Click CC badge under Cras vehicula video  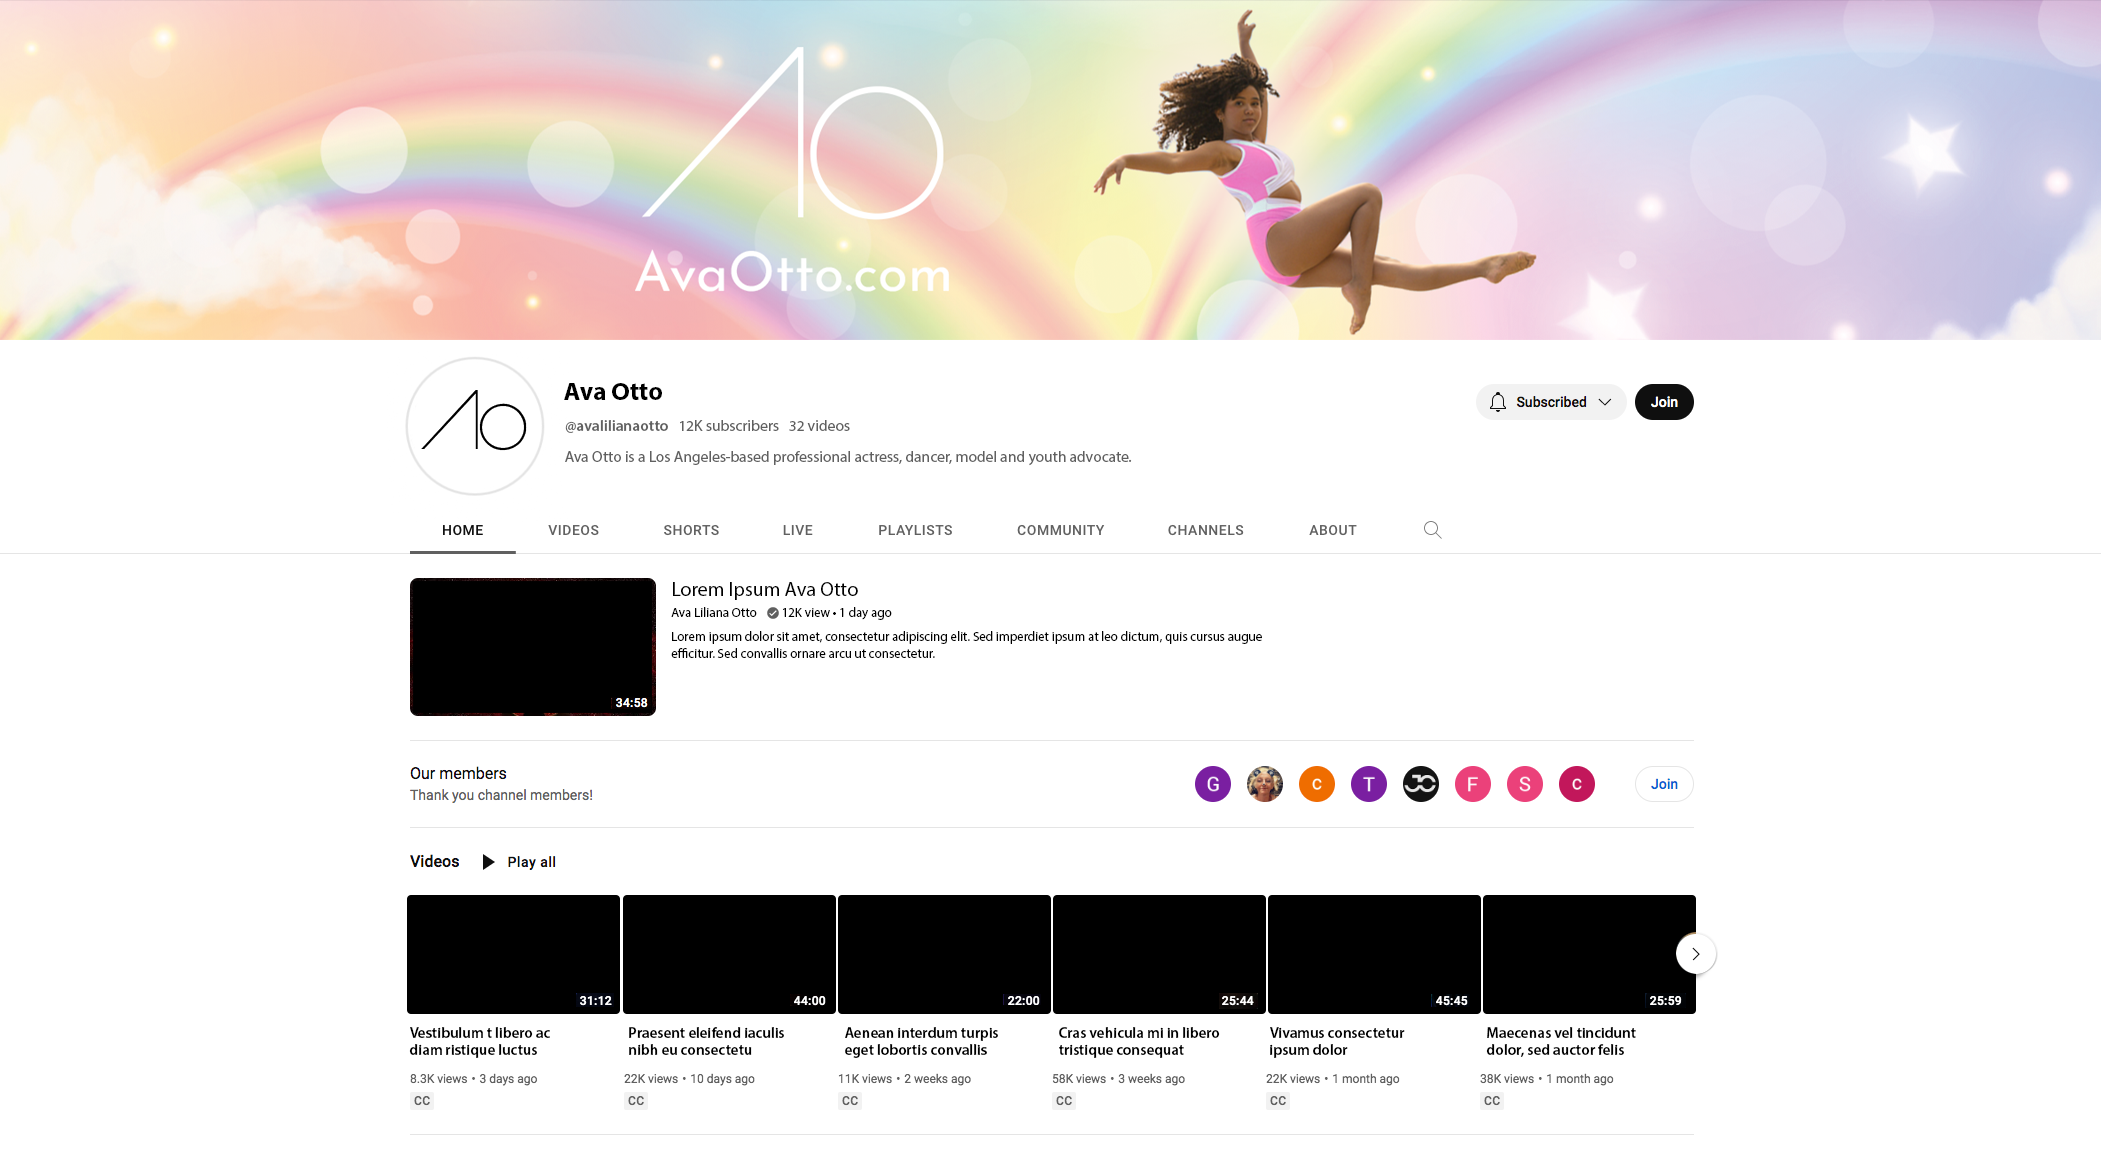point(1064,1101)
